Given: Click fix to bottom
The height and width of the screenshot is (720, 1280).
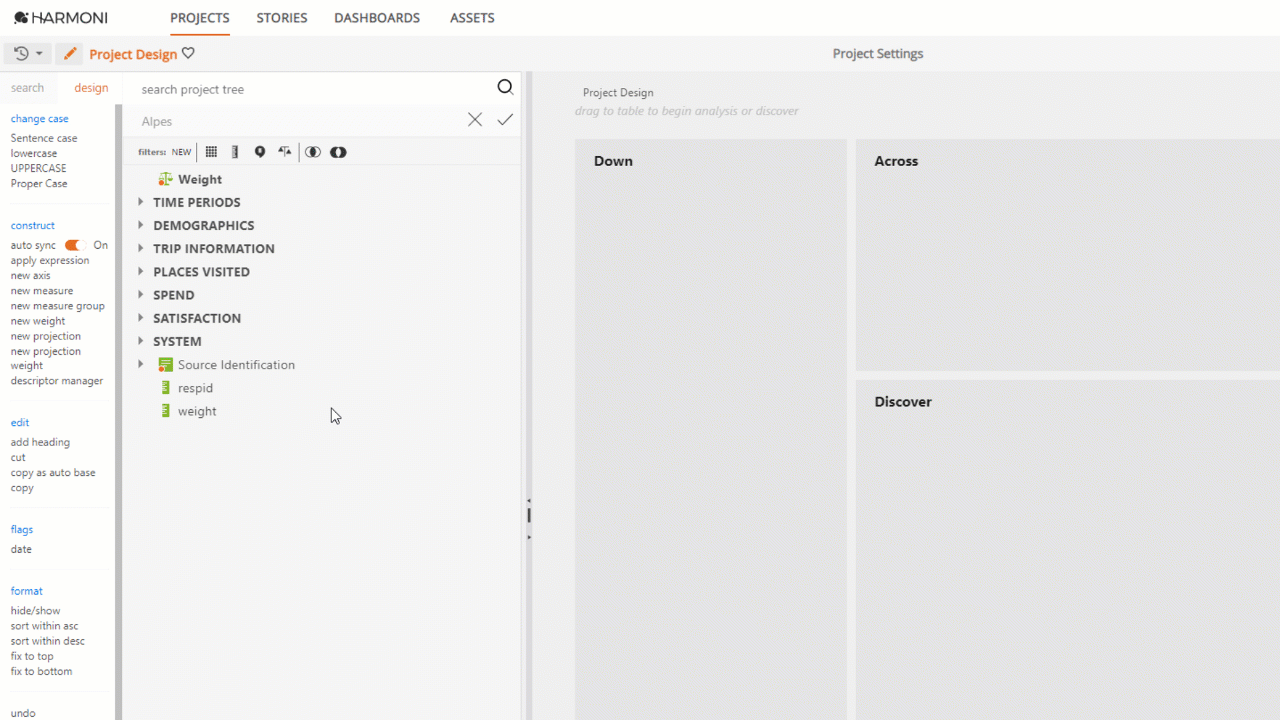Looking at the screenshot, I should pyautogui.click(x=42, y=671).
